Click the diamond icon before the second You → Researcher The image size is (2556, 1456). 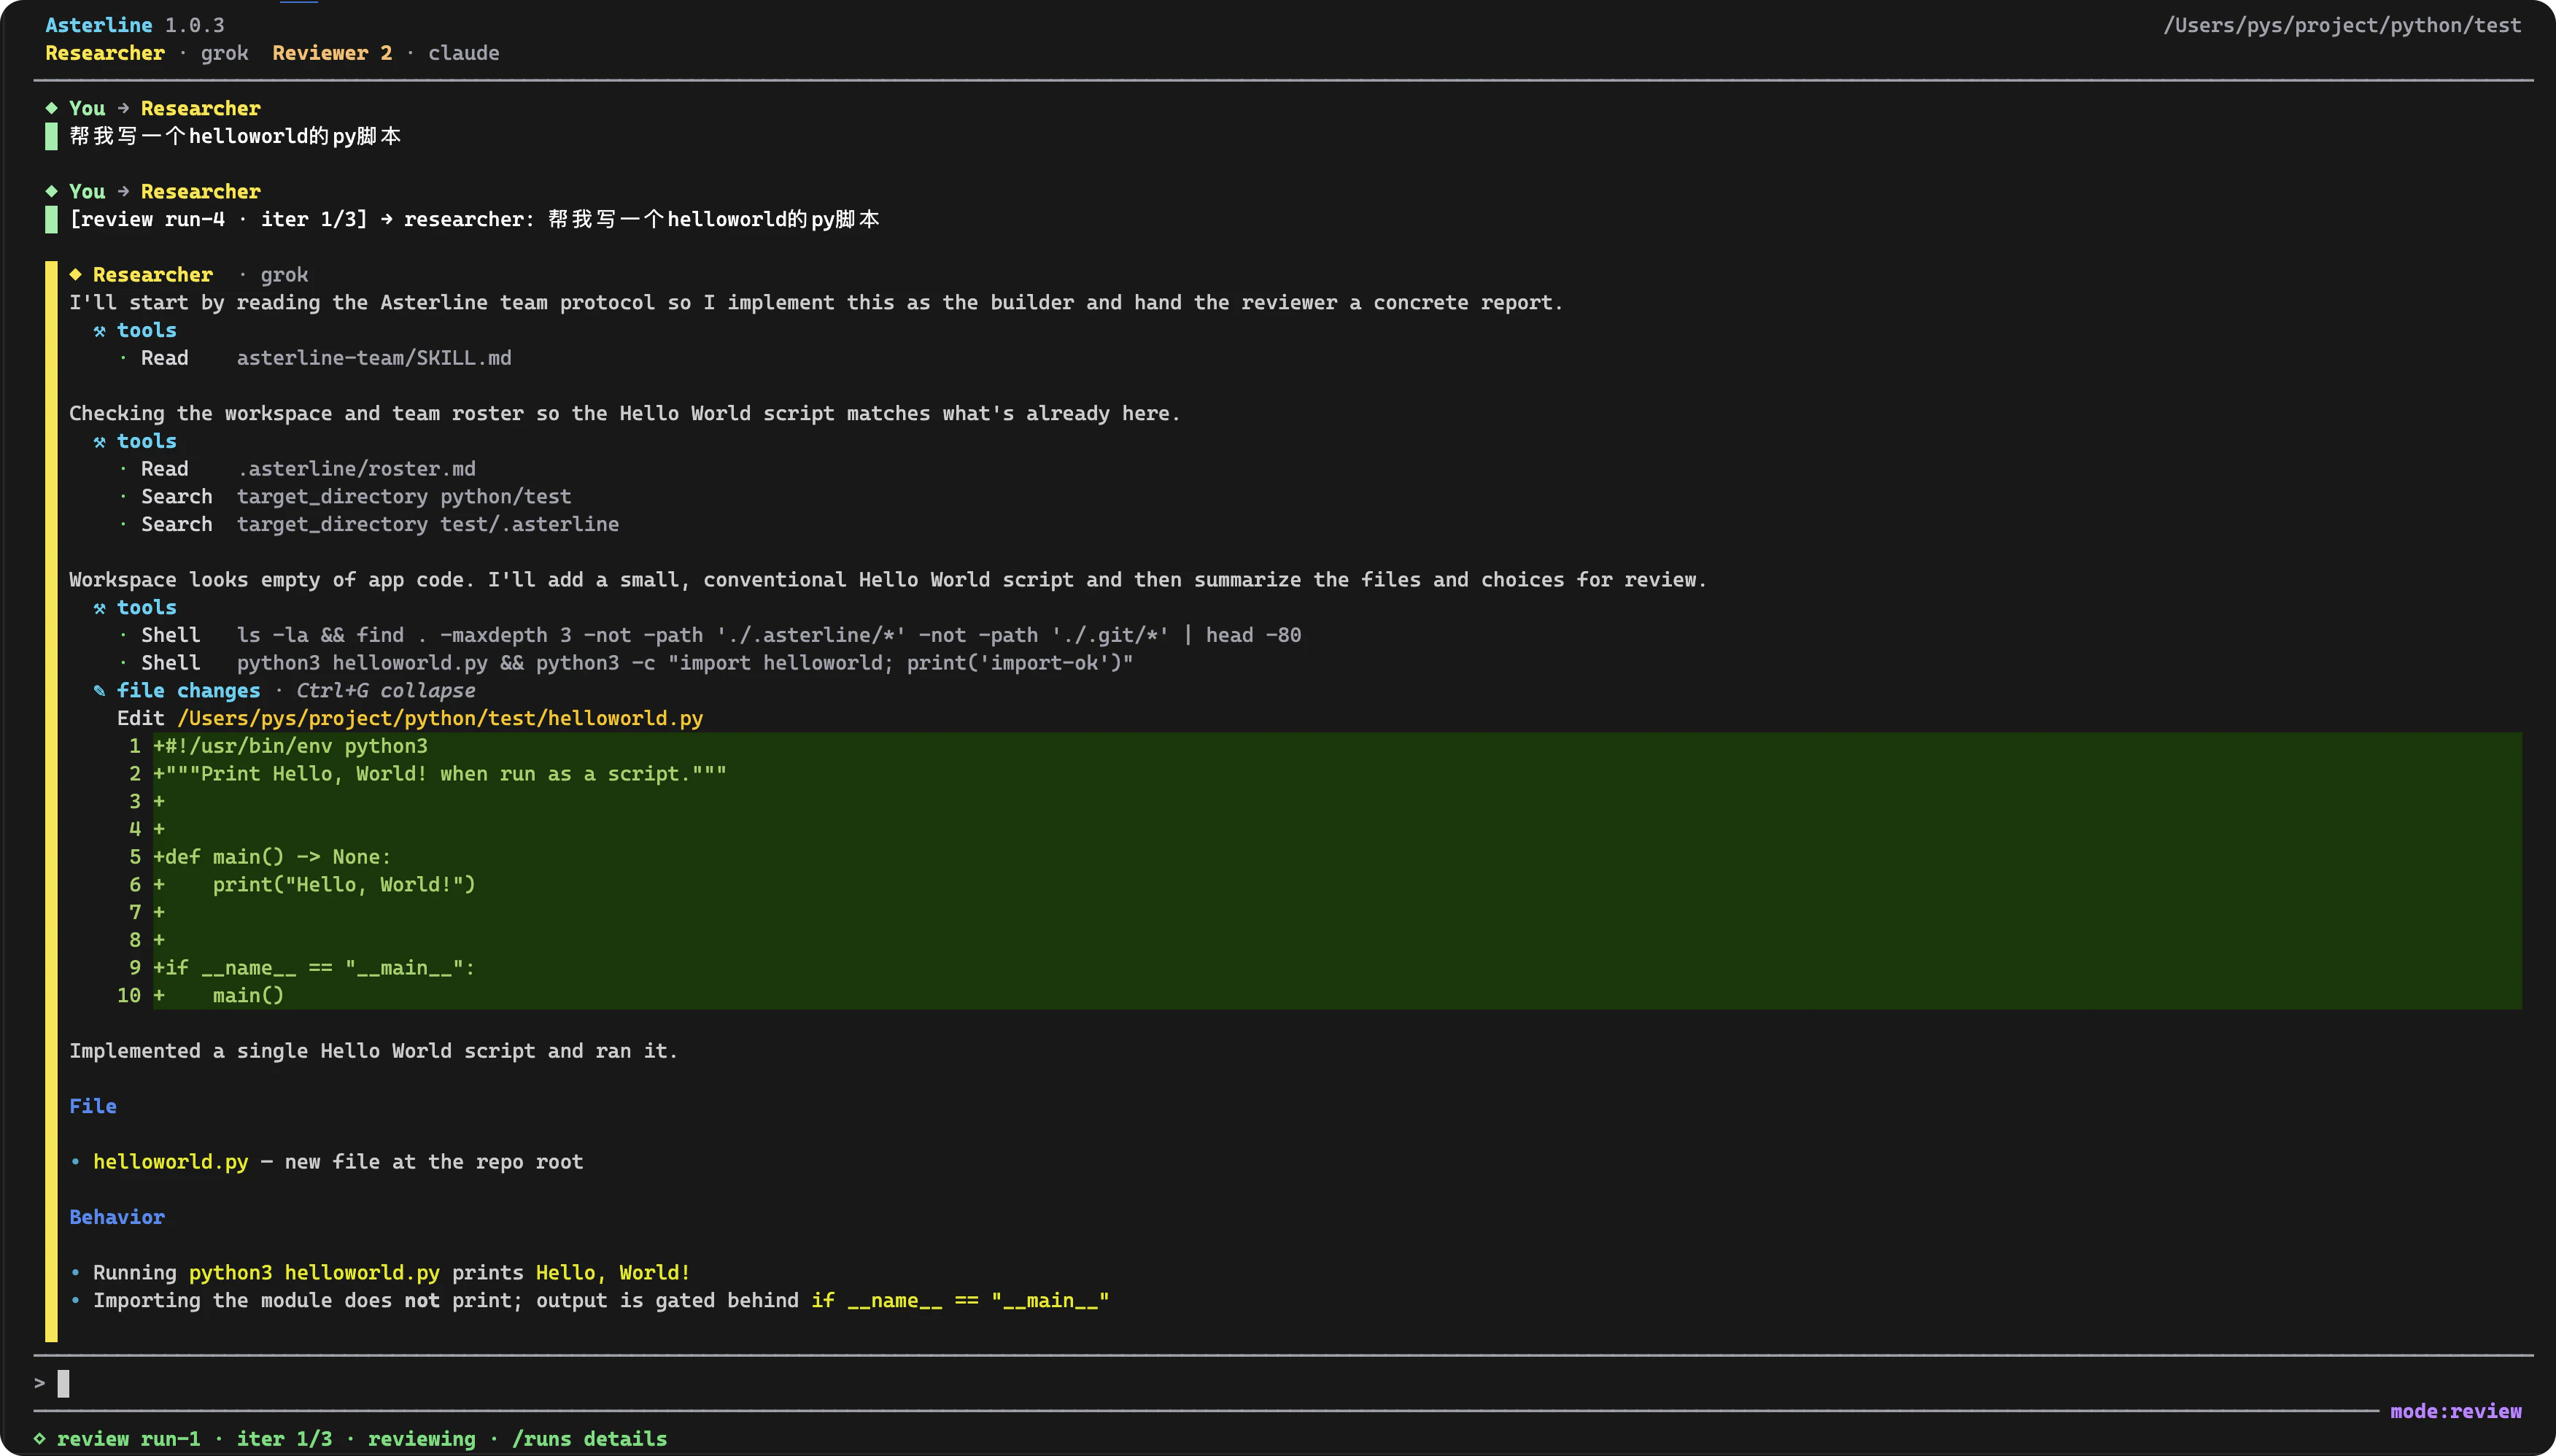[x=52, y=191]
